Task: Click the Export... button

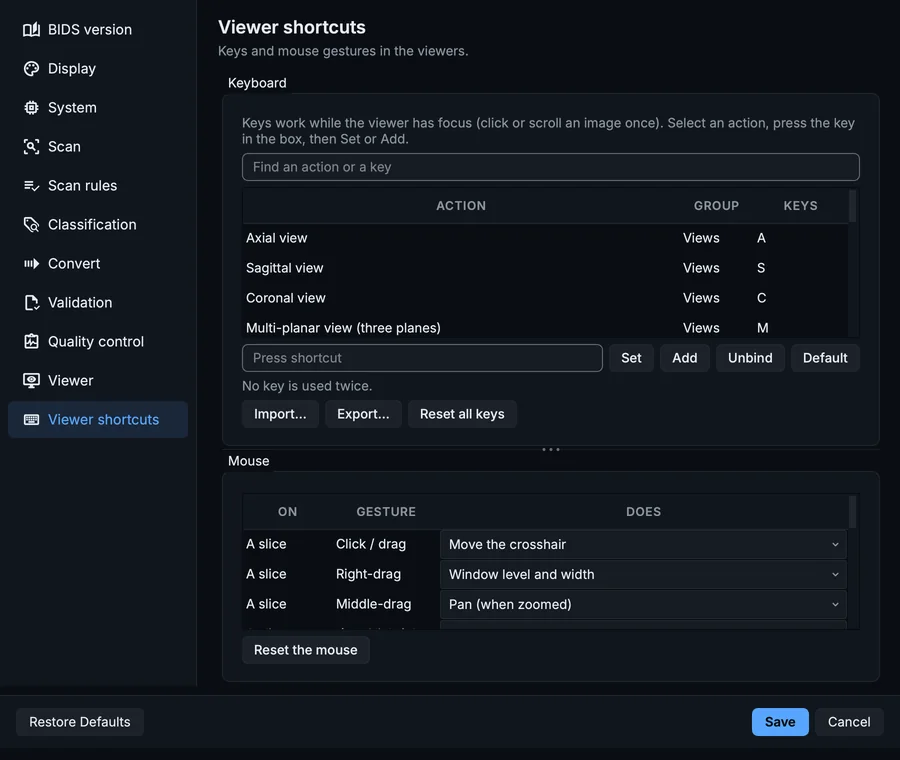Action: coord(363,414)
